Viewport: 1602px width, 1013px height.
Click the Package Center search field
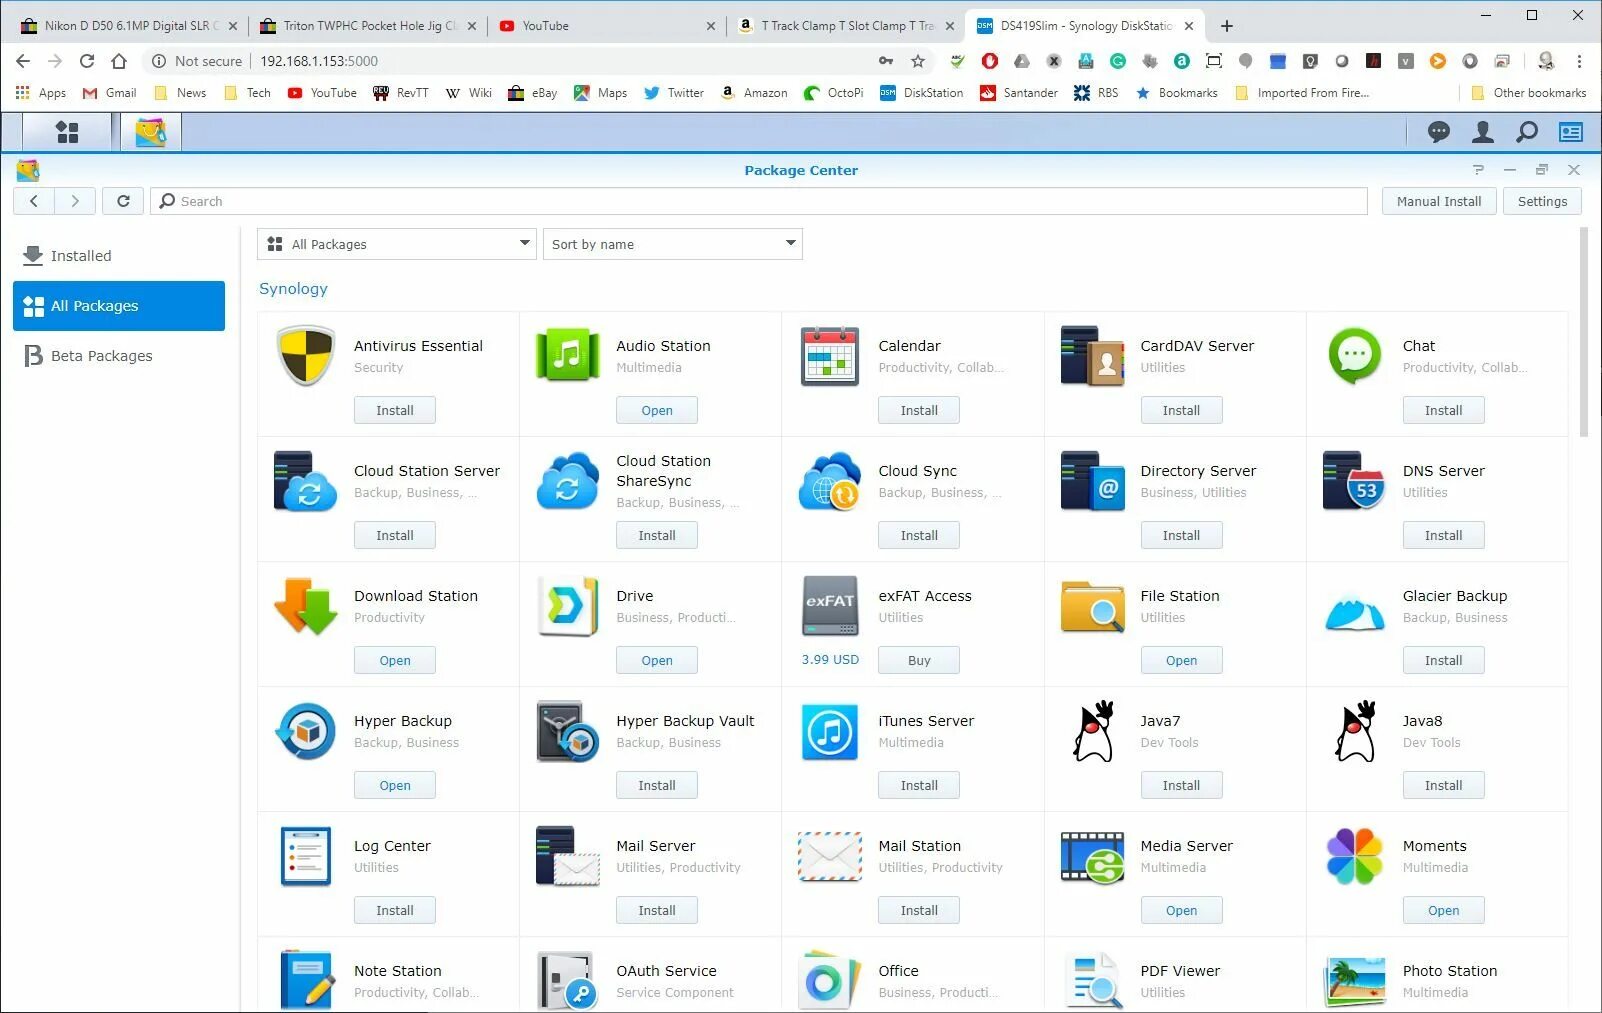tap(759, 201)
